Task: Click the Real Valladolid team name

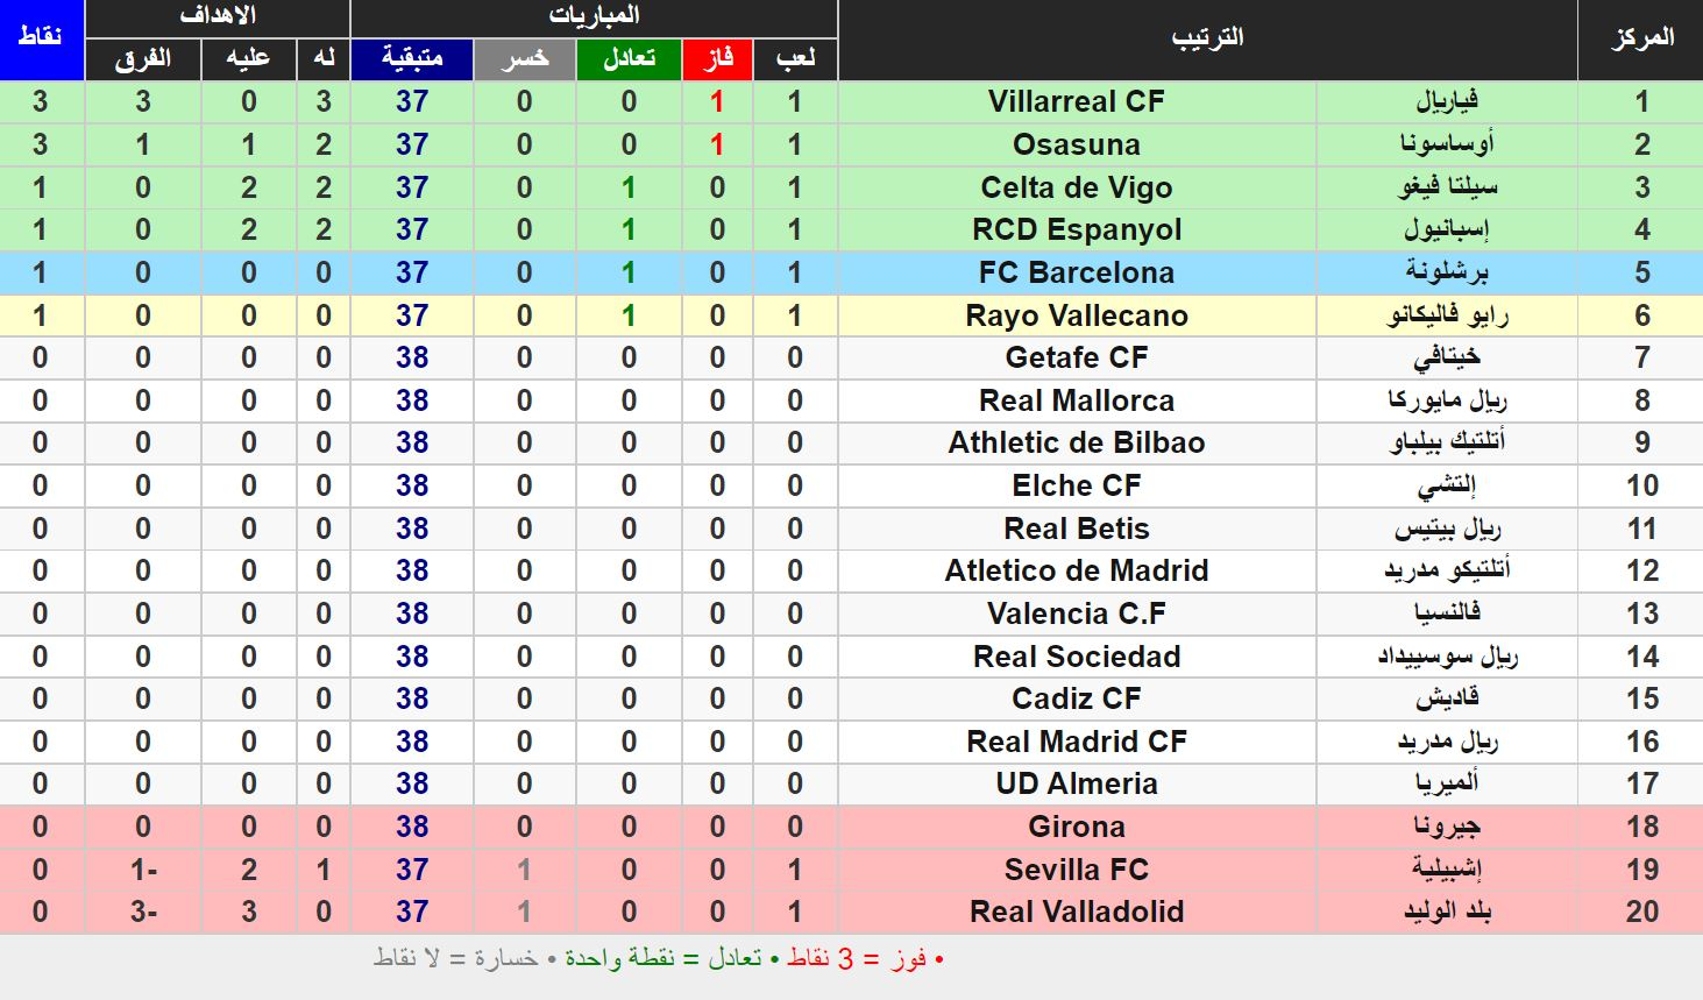Action: pyautogui.click(x=1076, y=912)
